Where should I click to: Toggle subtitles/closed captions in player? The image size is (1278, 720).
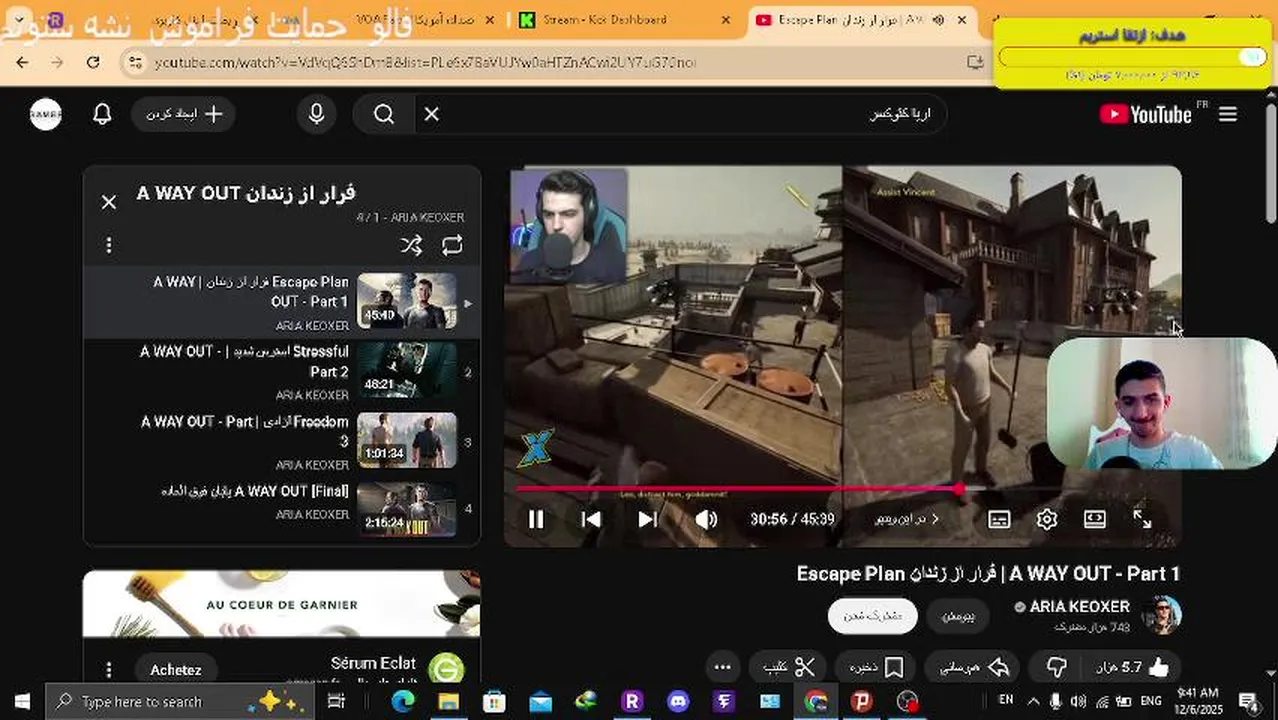pos(999,519)
